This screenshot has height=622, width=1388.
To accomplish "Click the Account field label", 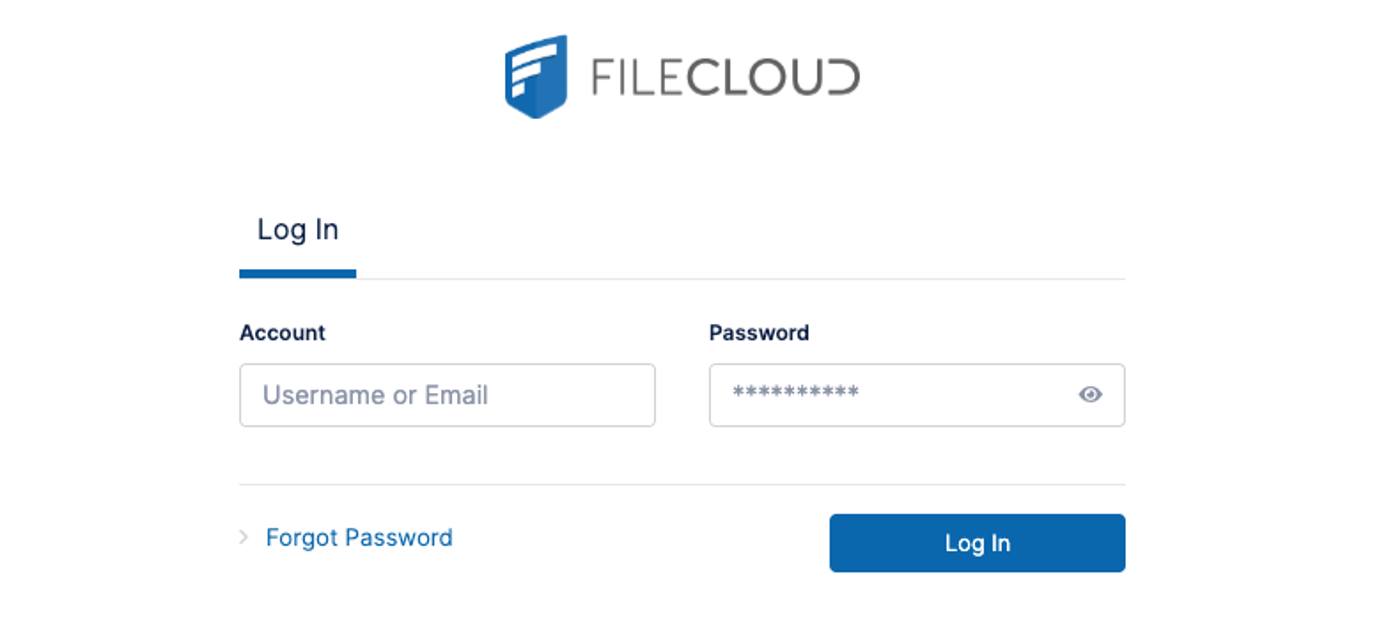I will (x=282, y=333).
